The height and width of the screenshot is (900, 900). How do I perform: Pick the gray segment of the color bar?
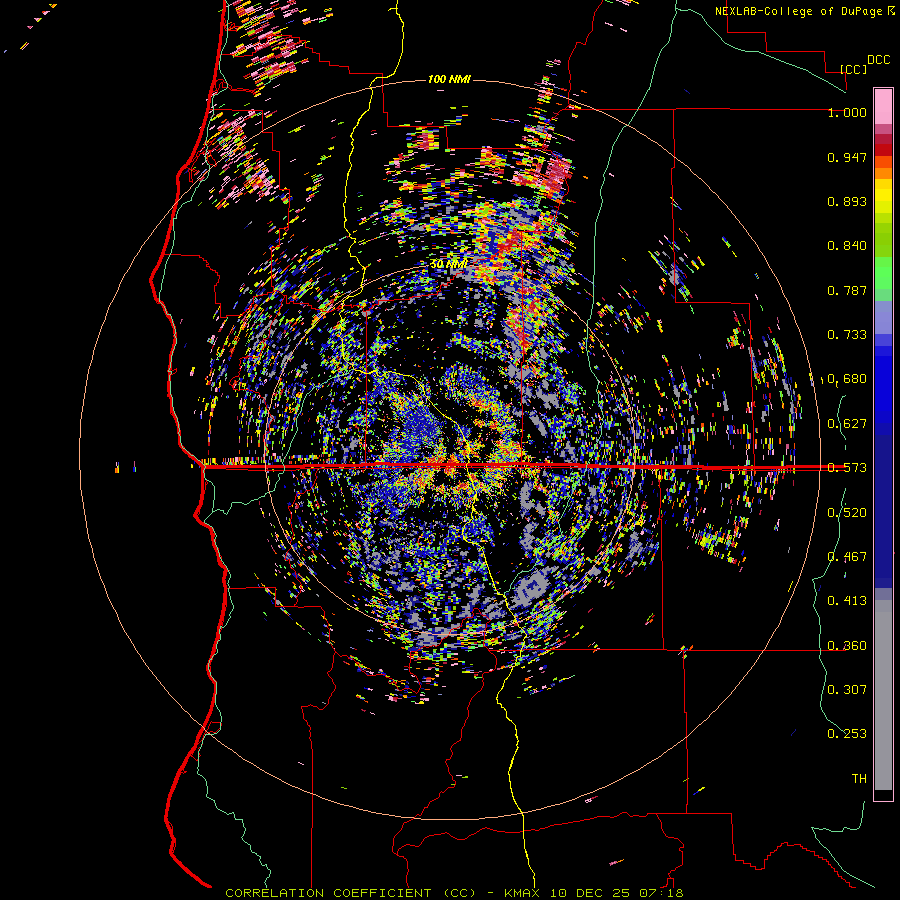point(883,695)
